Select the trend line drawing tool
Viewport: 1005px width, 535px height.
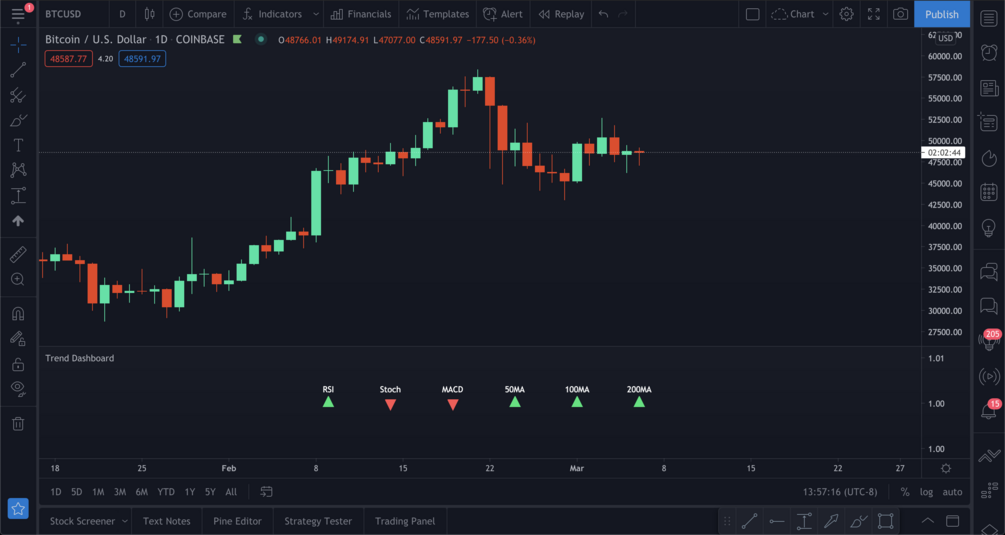[18, 70]
